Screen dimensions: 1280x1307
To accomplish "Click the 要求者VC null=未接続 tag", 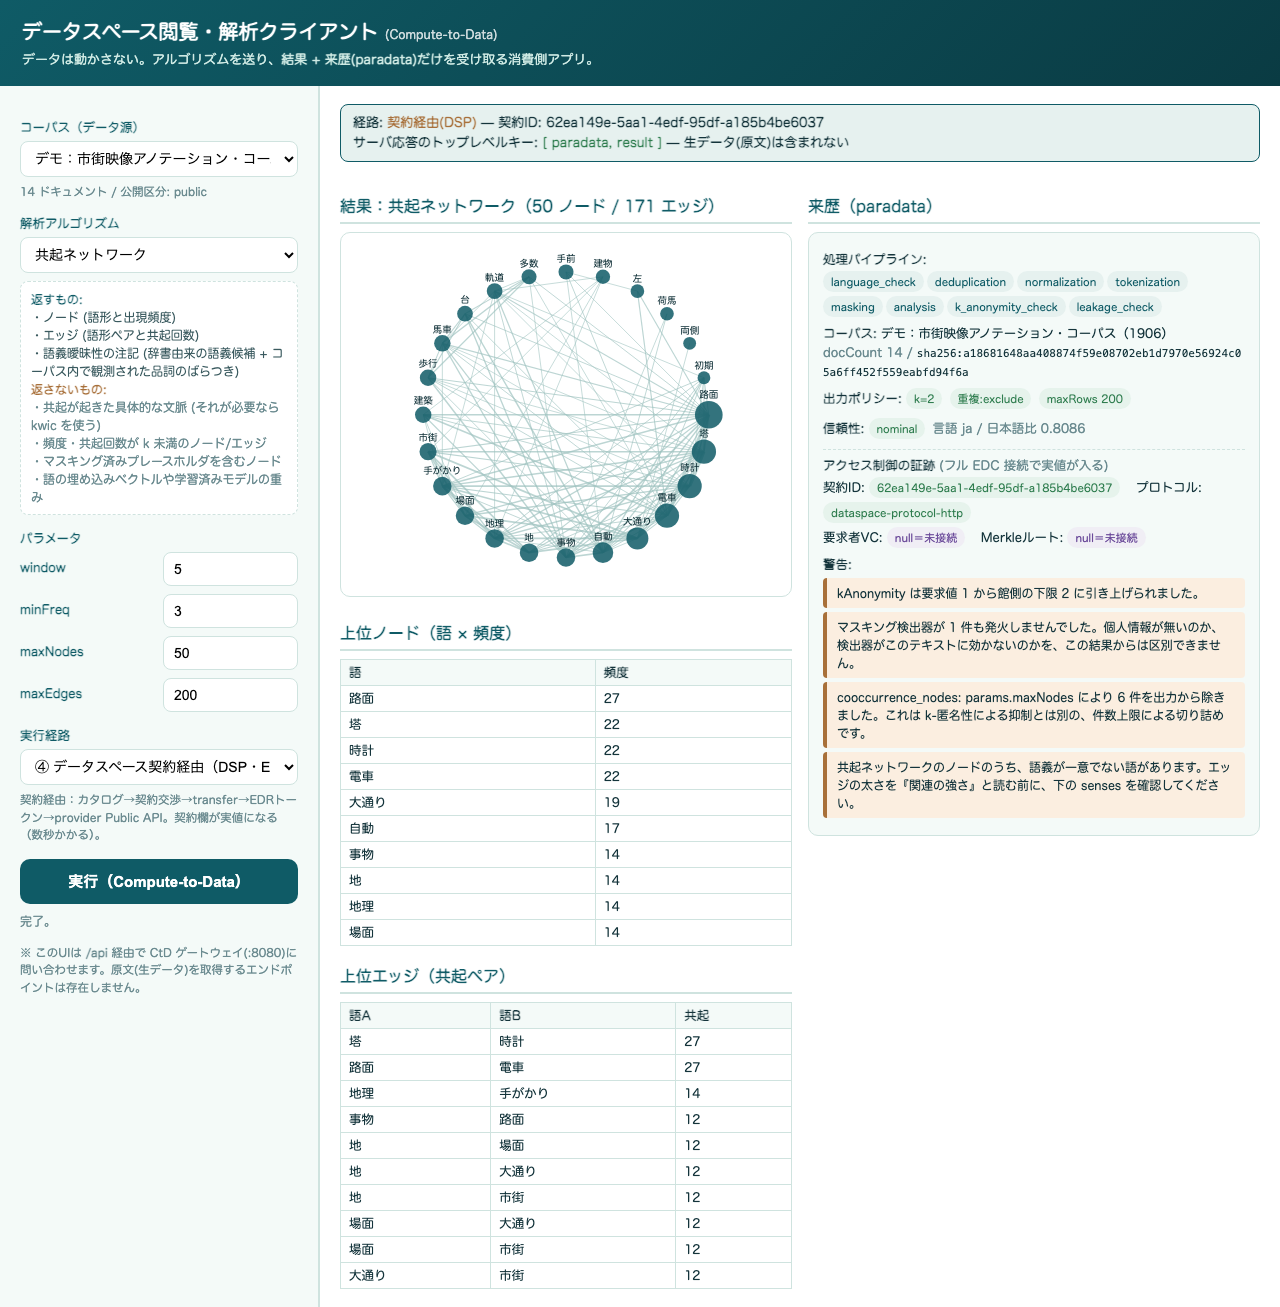I will coord(925,538).
